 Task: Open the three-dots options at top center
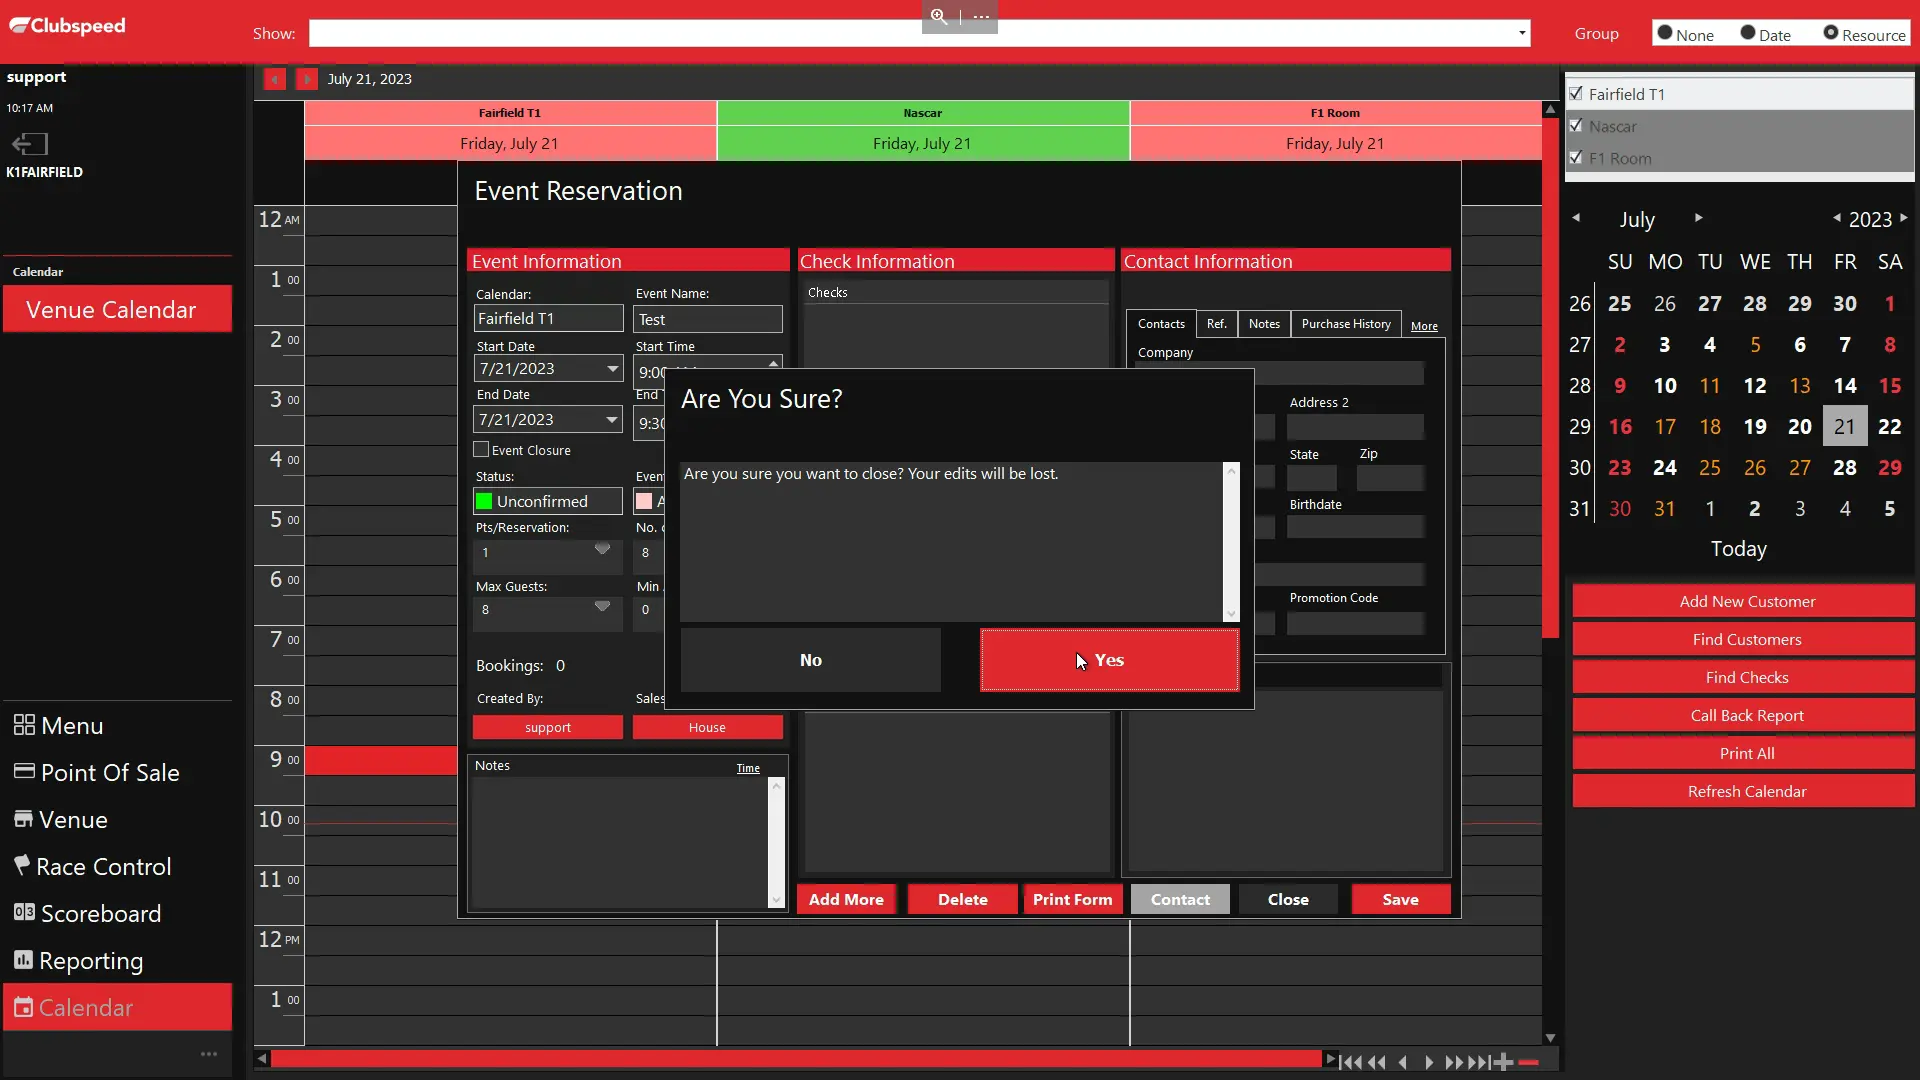981,16
